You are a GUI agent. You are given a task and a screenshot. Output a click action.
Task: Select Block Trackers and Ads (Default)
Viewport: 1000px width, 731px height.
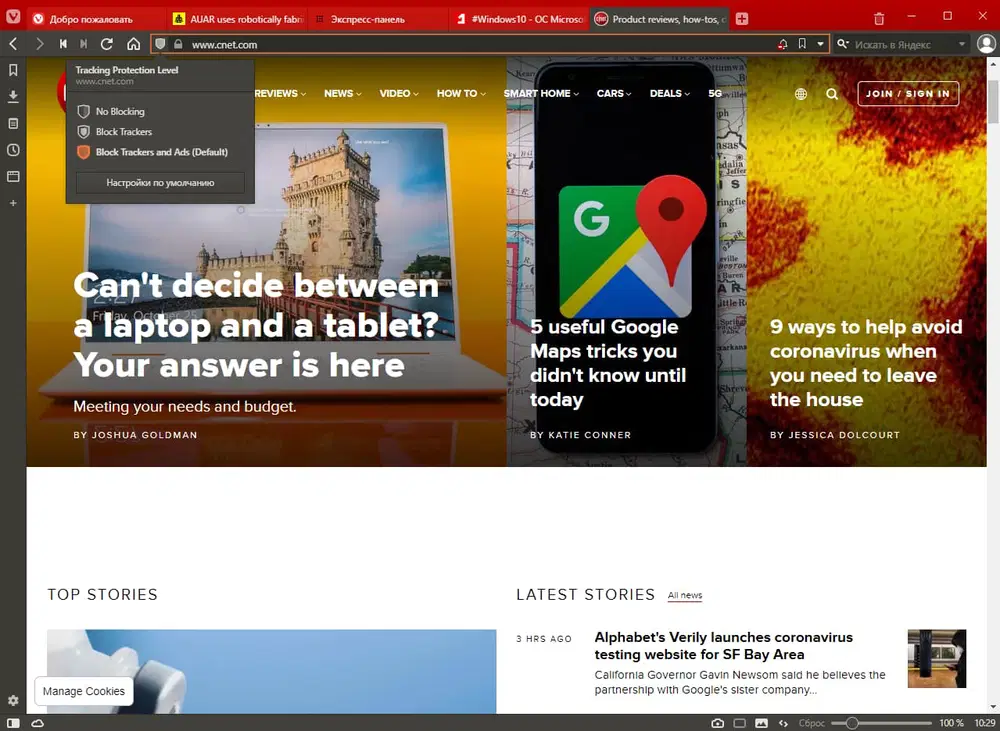click(160, 152)
